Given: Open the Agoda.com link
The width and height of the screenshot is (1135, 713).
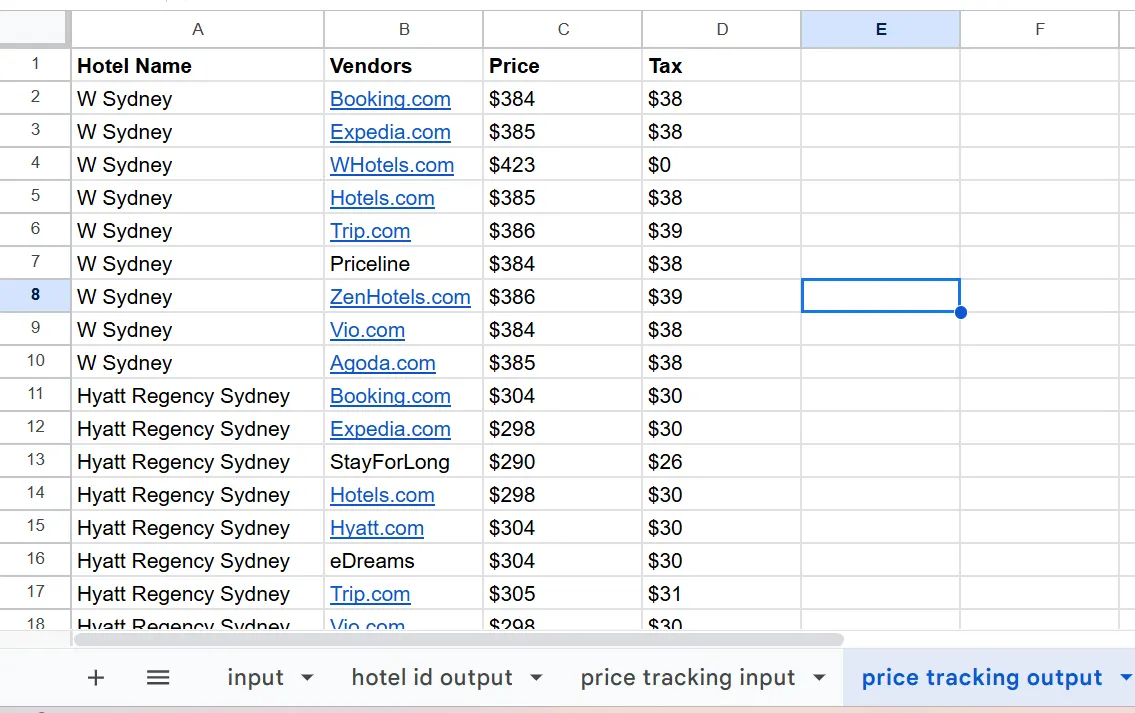Looking at the screenshot, I should [383, 363].
